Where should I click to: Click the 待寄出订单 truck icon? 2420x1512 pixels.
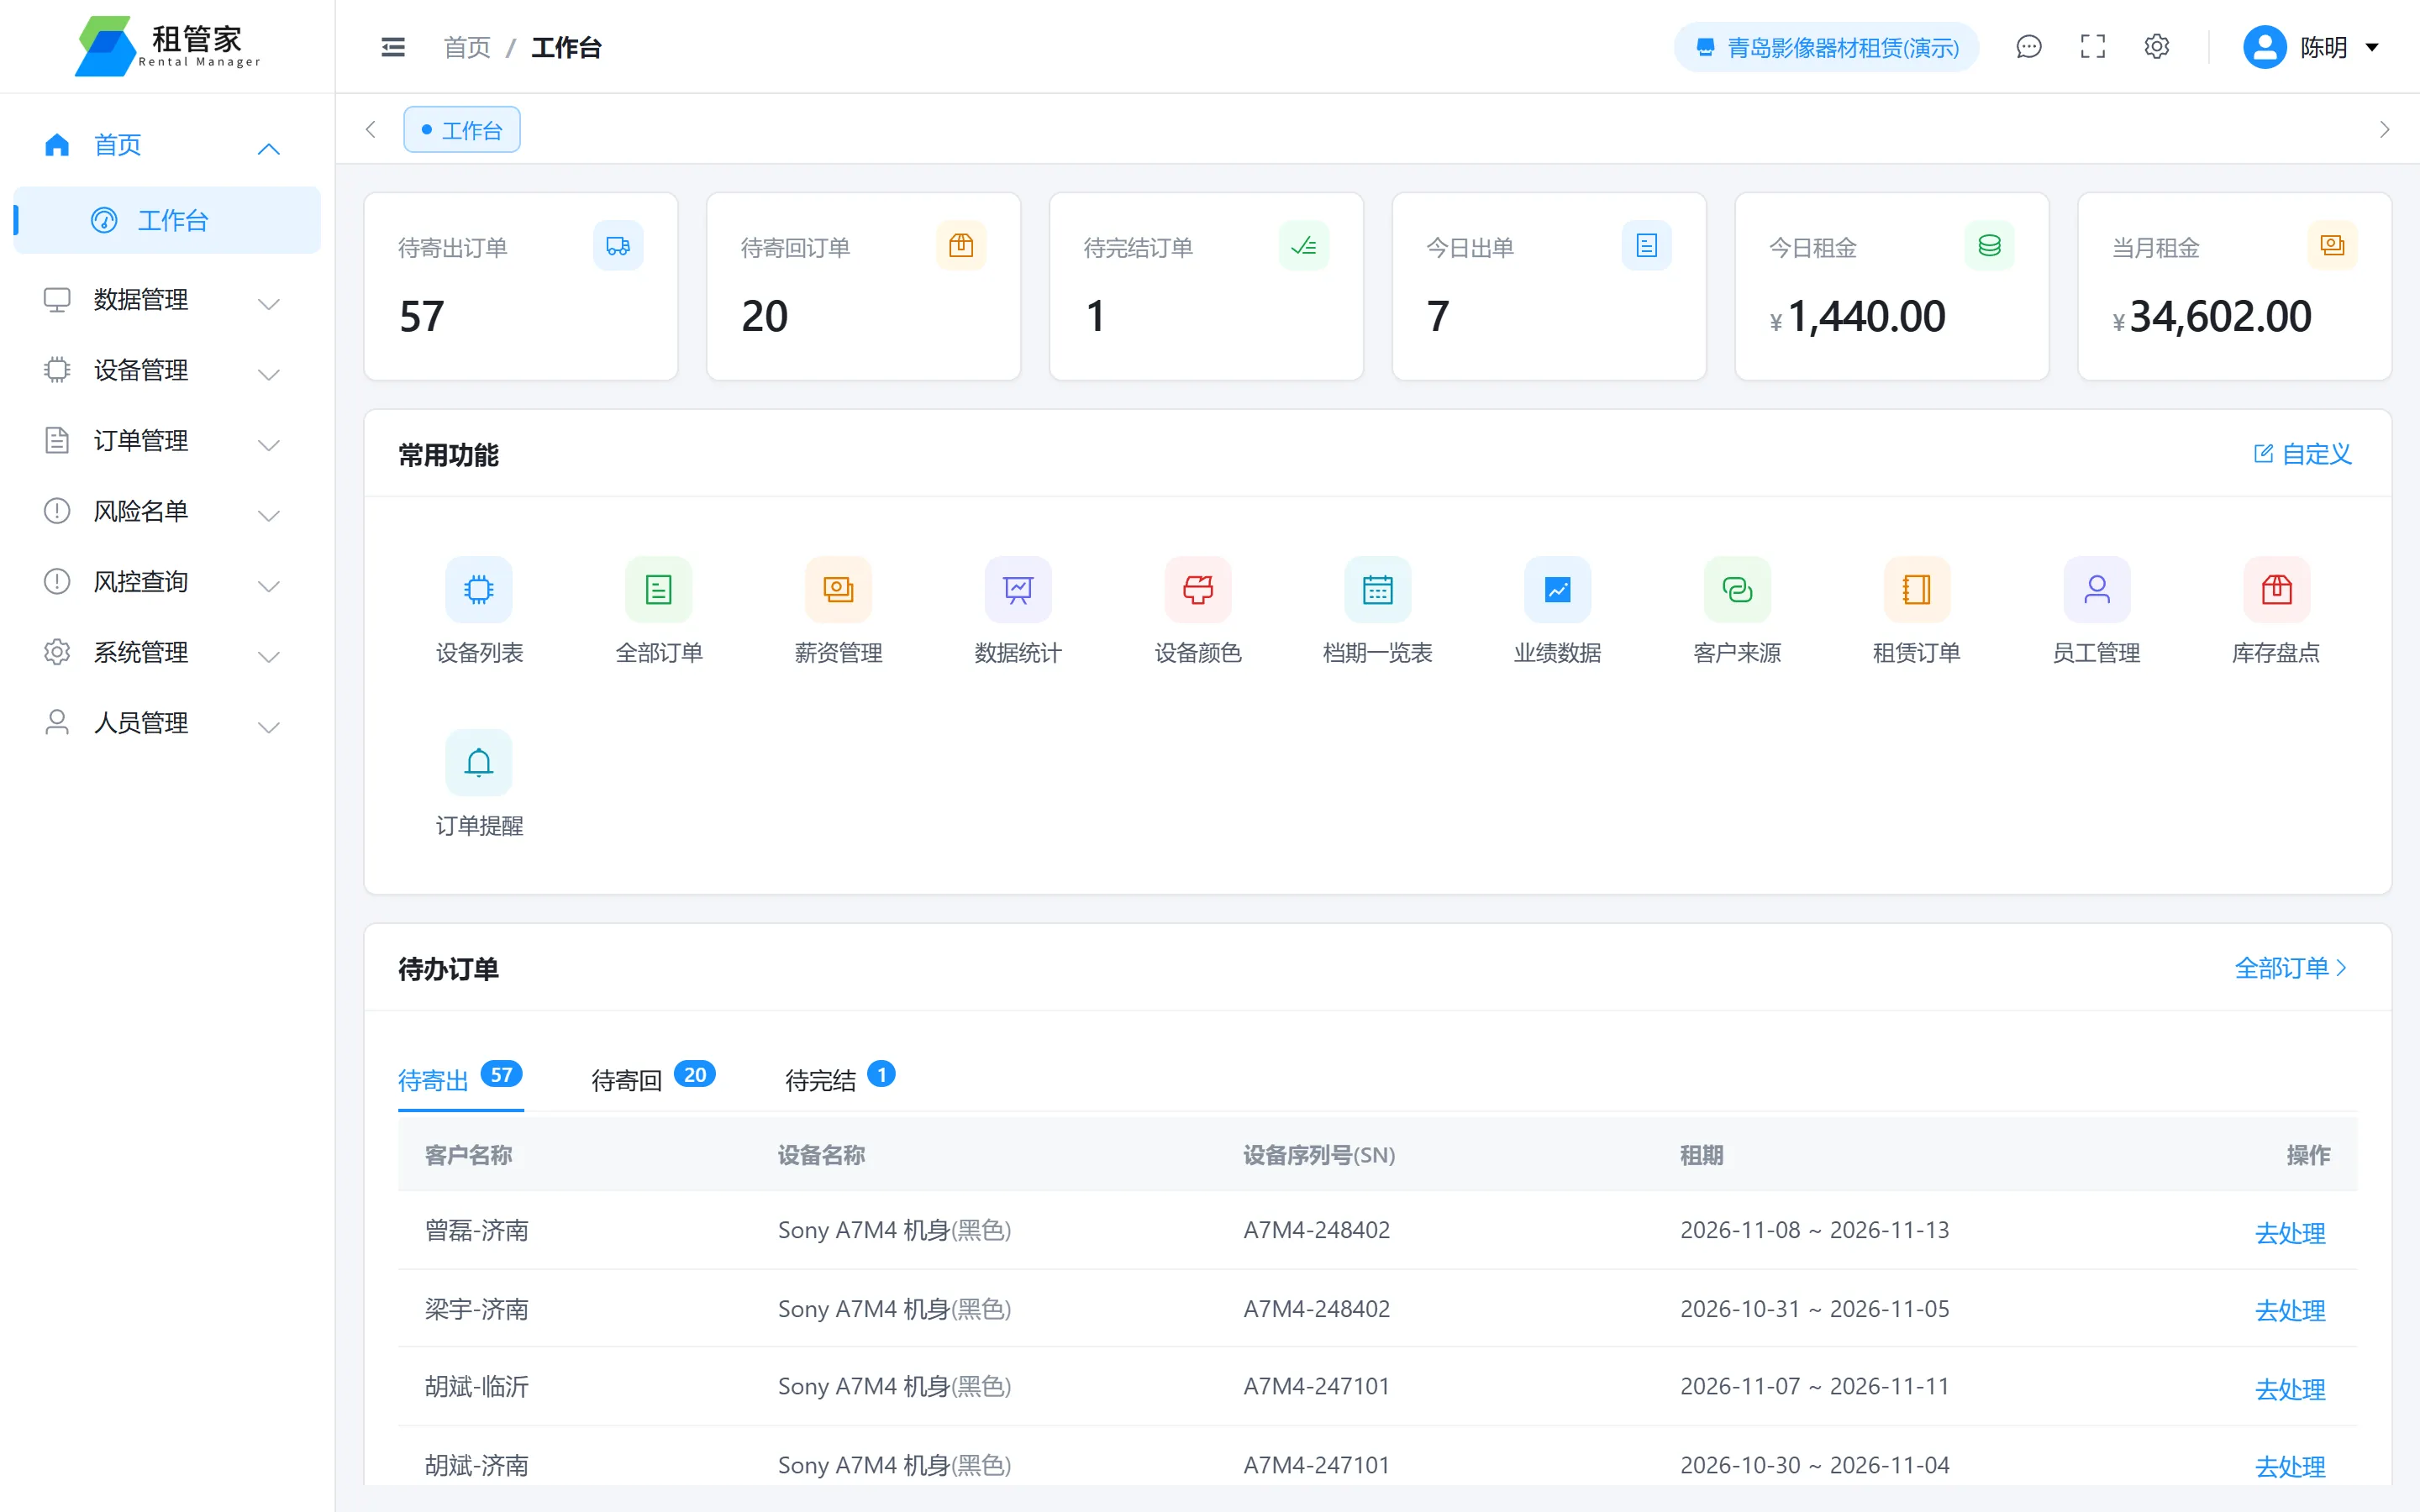coord(618,246)
